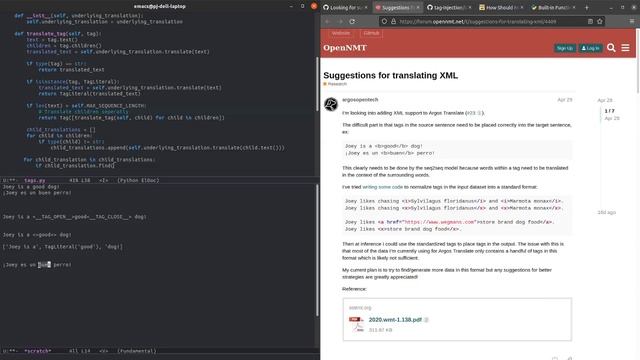Click the scratch buffer scrollbar in Emacs
Viewport: 640px width, 360px height.
click(317, 250)
